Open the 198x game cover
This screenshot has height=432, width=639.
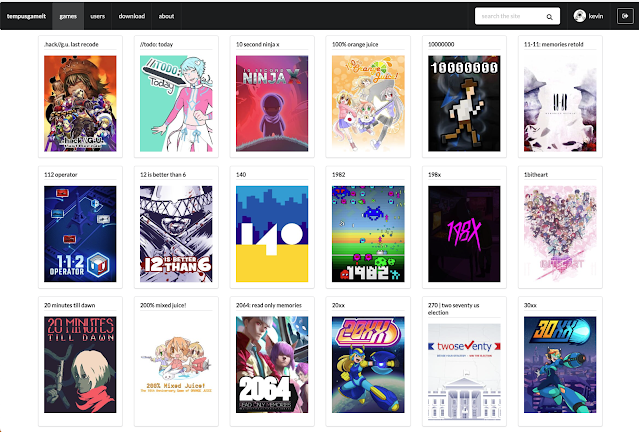tap(464, 234)
